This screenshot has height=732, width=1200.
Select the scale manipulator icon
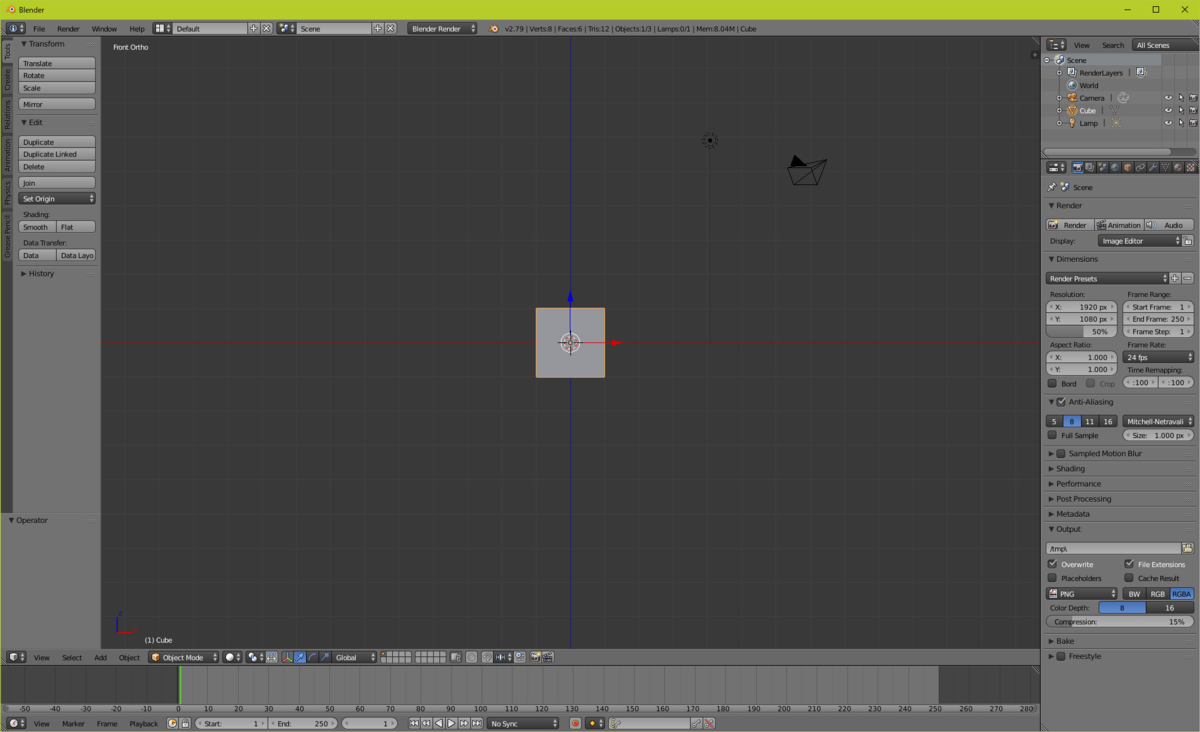tap(325, 657)
